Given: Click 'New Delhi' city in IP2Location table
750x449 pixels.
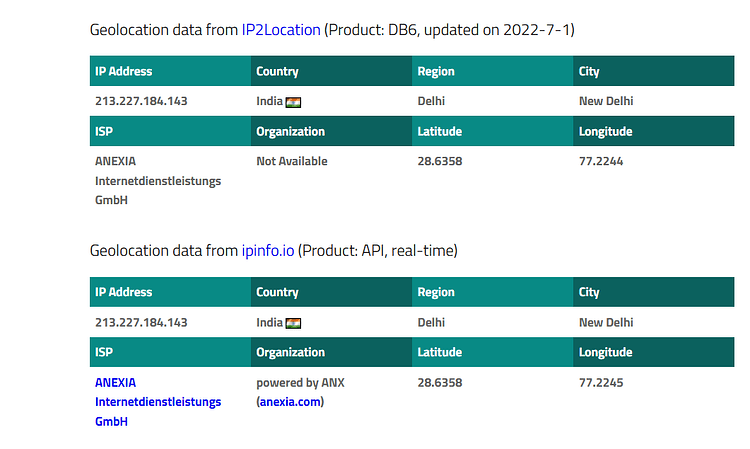Looking at the screenshot, I should (x=606, y=101).
